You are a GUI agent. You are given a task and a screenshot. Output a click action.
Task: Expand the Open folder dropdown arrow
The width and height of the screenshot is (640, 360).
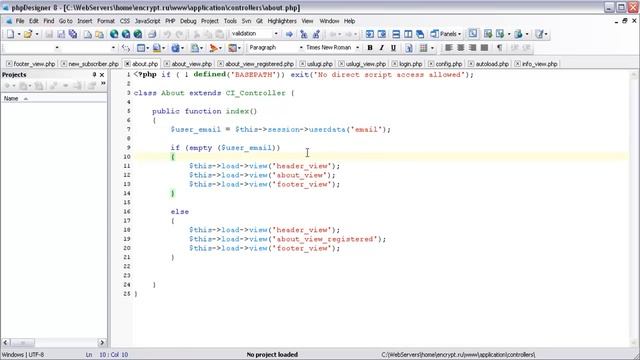tap(37, 34)
